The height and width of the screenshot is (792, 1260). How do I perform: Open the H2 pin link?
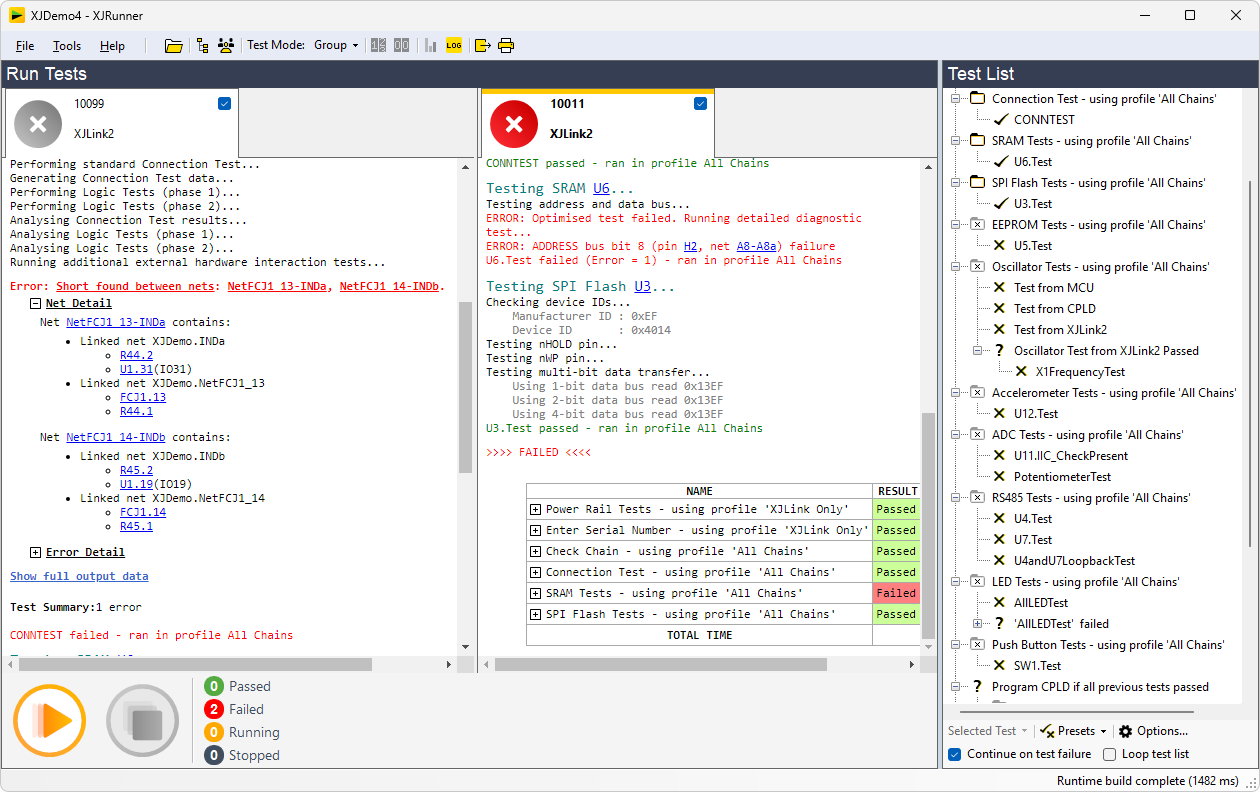click(x=691, y=246)
